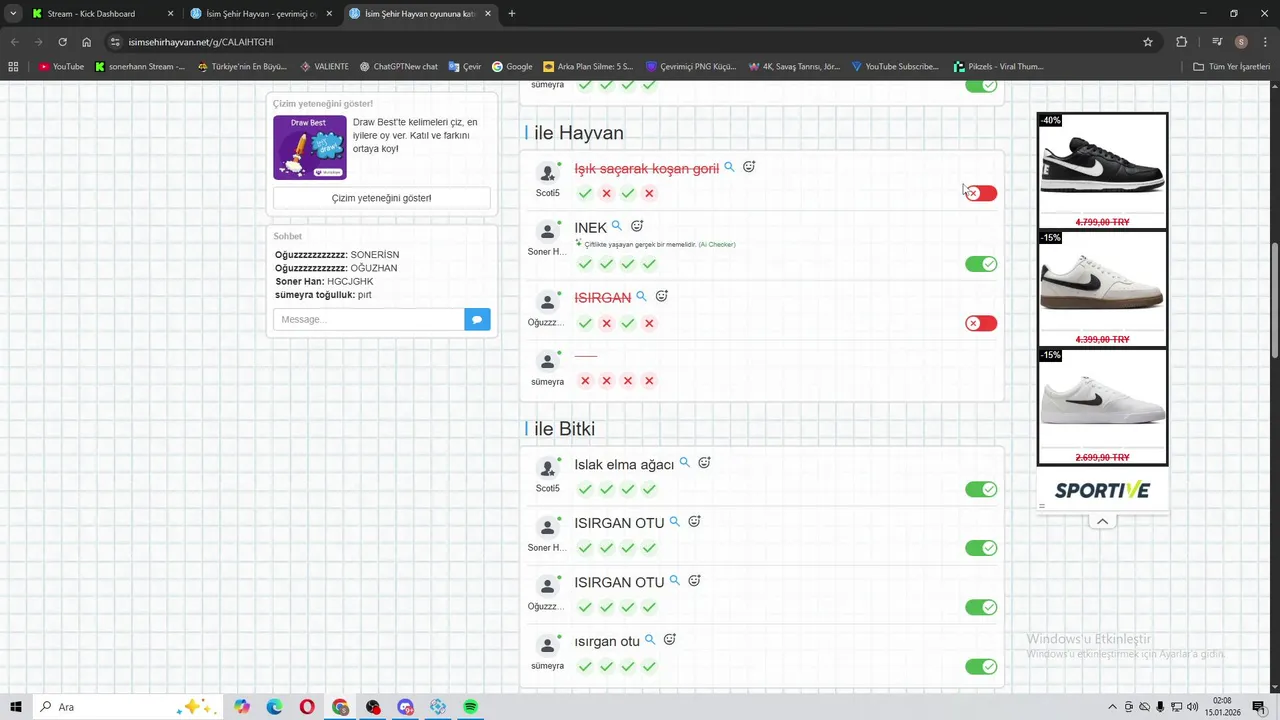Screen dimensions: 1280x720
Task: Add emoji to Soner H's ISIRGAN OTU
Action: pyautogui.click(x=694, y=522)
